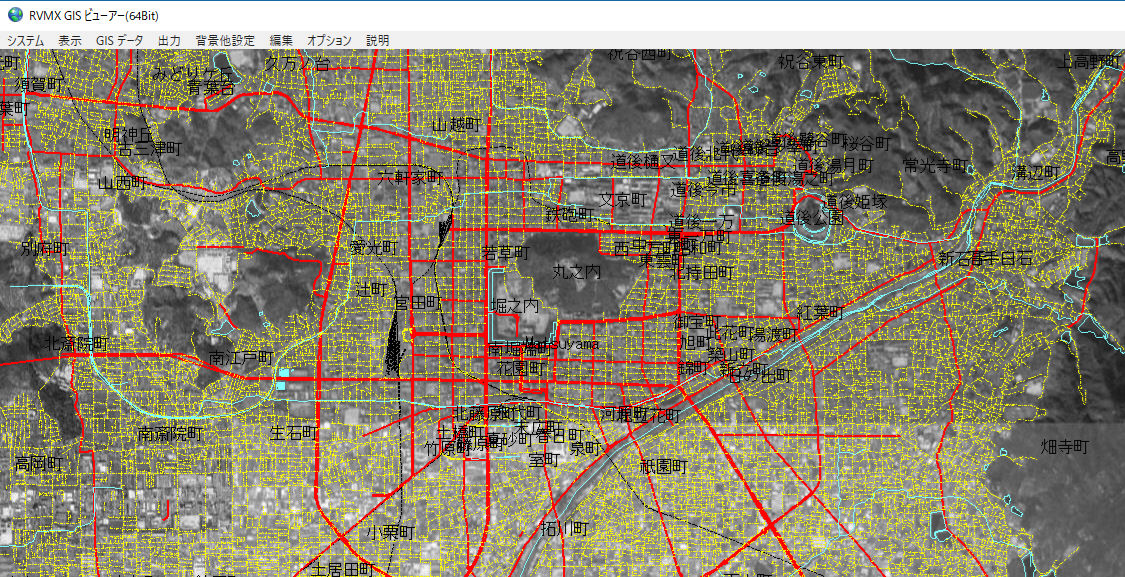
Task: Open the システム menu
Action: coord(26,41)
